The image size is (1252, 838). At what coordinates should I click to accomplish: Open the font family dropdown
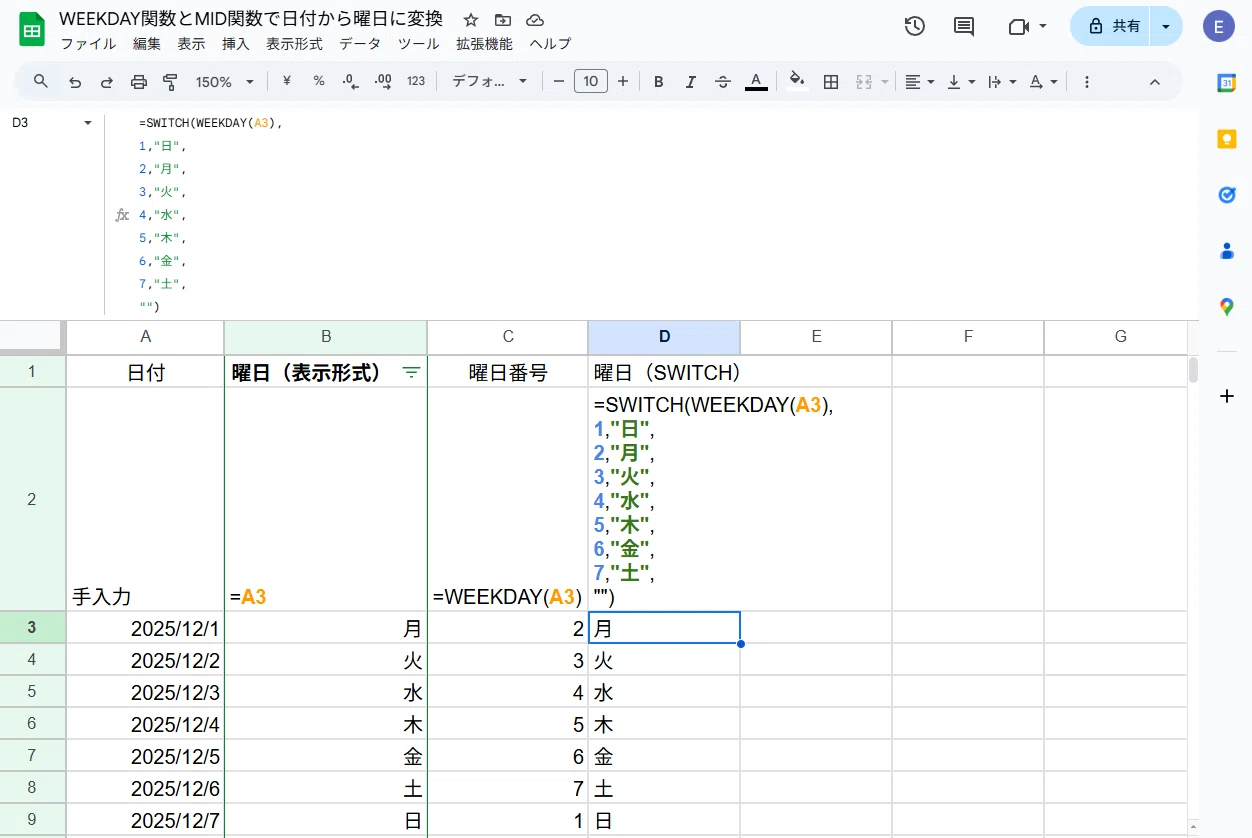click(490, 82)
